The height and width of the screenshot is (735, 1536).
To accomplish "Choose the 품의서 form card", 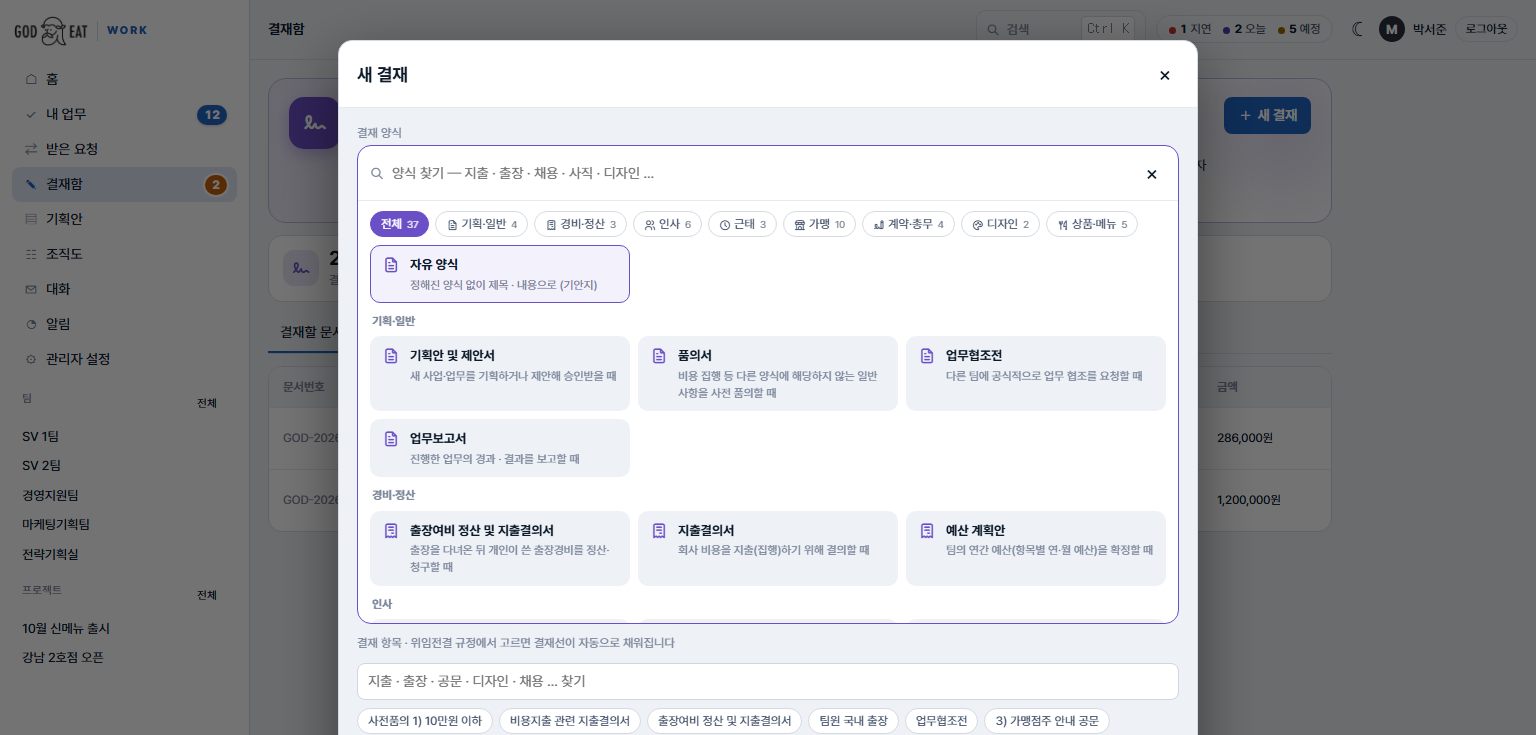I will [768, 373].
